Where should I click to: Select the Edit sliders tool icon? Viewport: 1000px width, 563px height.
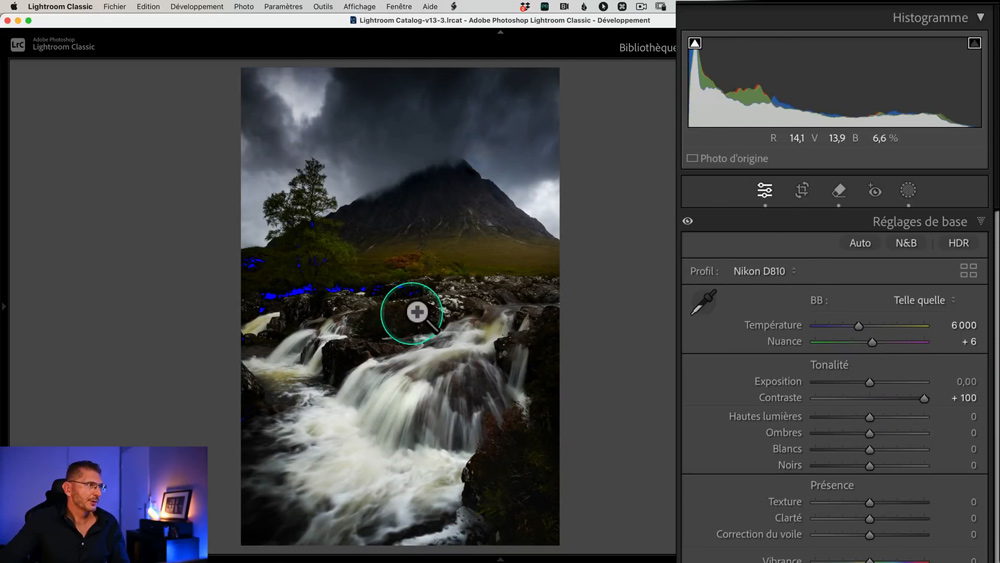tap(765, 190)
